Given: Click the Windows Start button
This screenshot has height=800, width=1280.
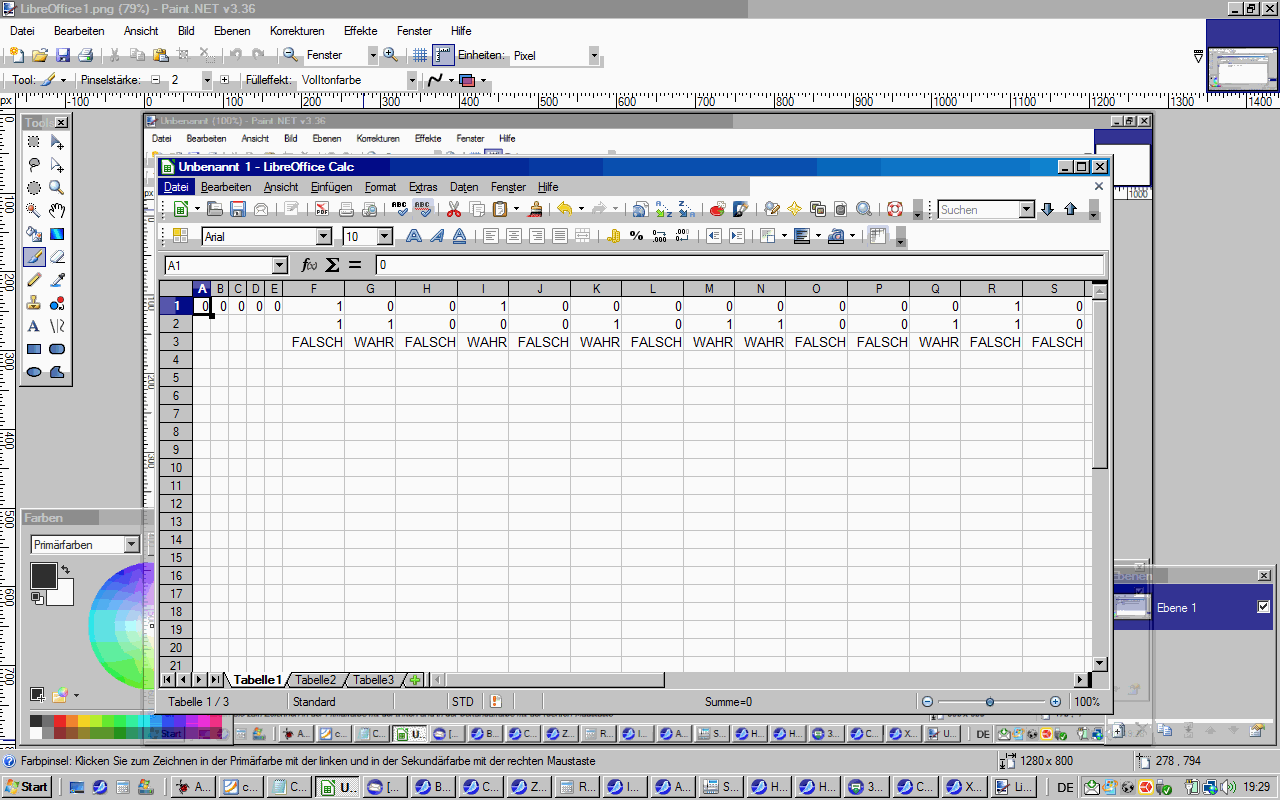Looking at the screenshot, I should point(27,787).
